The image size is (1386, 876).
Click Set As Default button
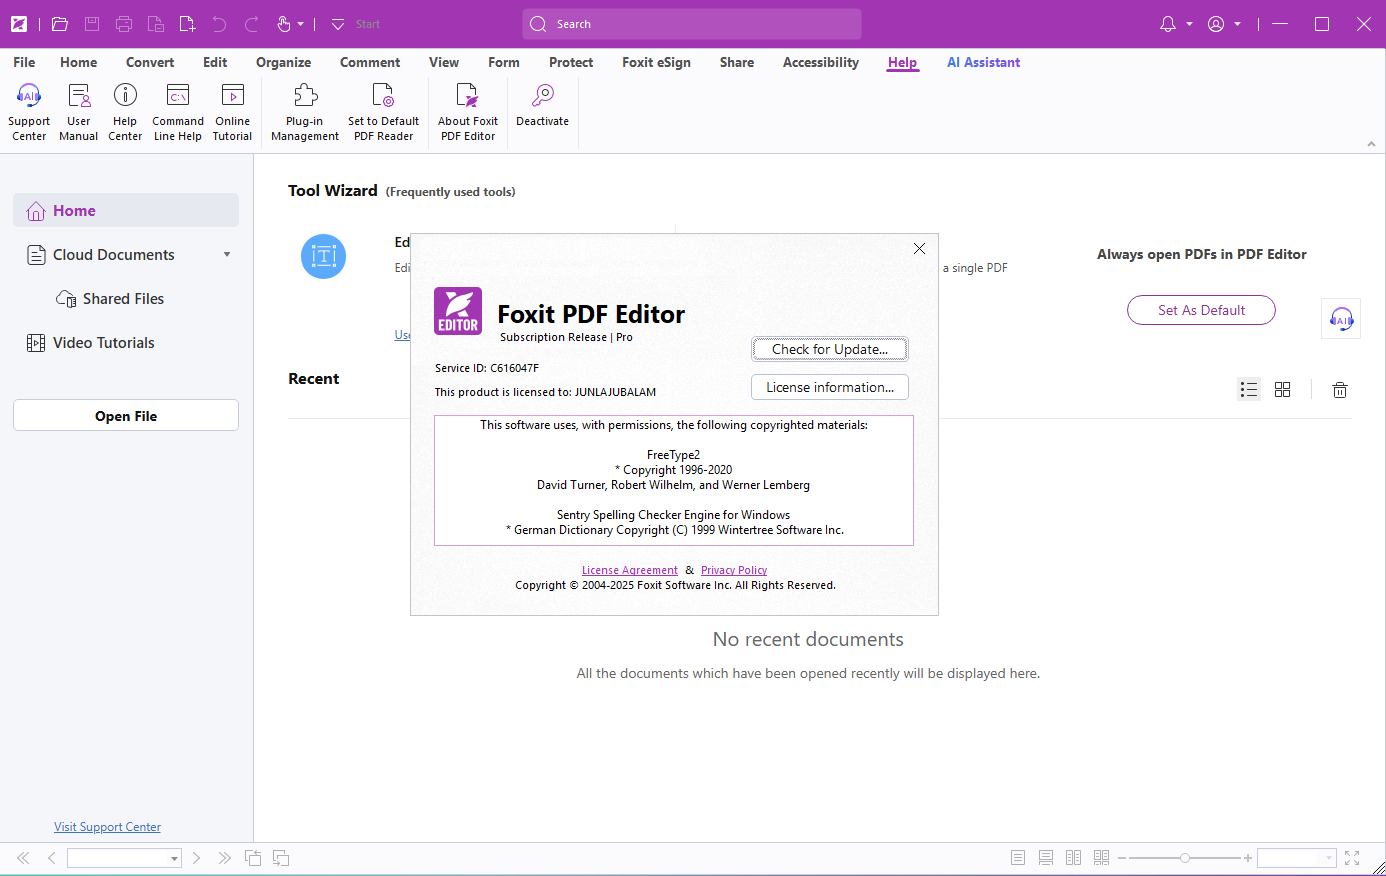point(1201,310)
